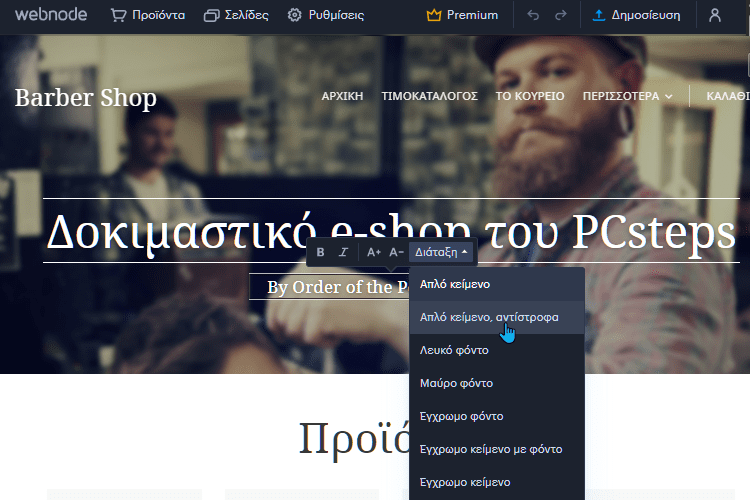Select Απλό κείμενο, αντίστροφα option
Screen dimensions: 750x500
click(x=497, y=317)
